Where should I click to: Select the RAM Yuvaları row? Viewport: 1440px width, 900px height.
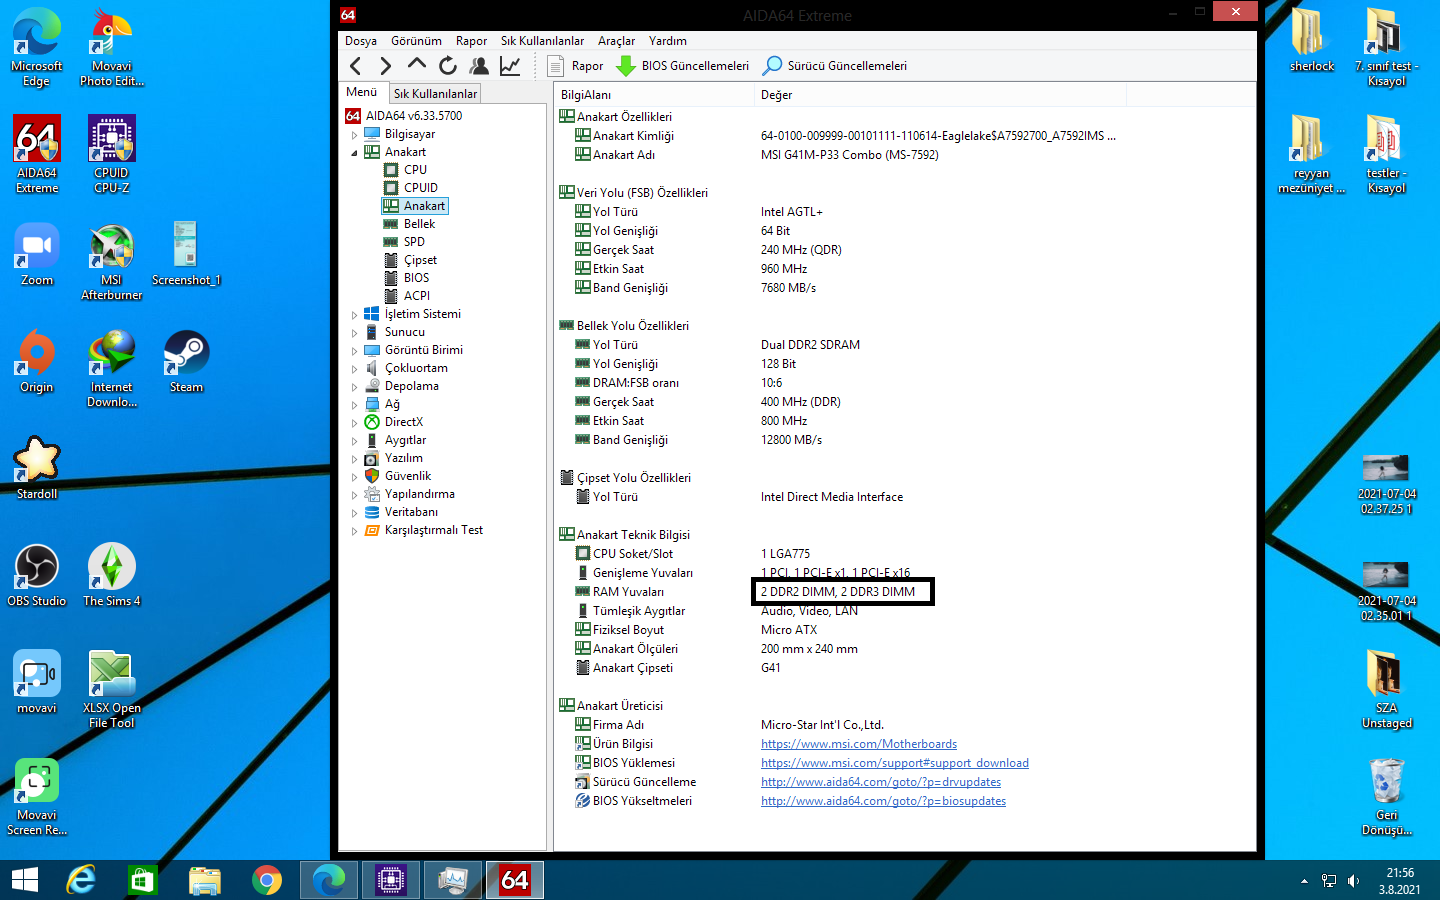click(x=905, y=592)
